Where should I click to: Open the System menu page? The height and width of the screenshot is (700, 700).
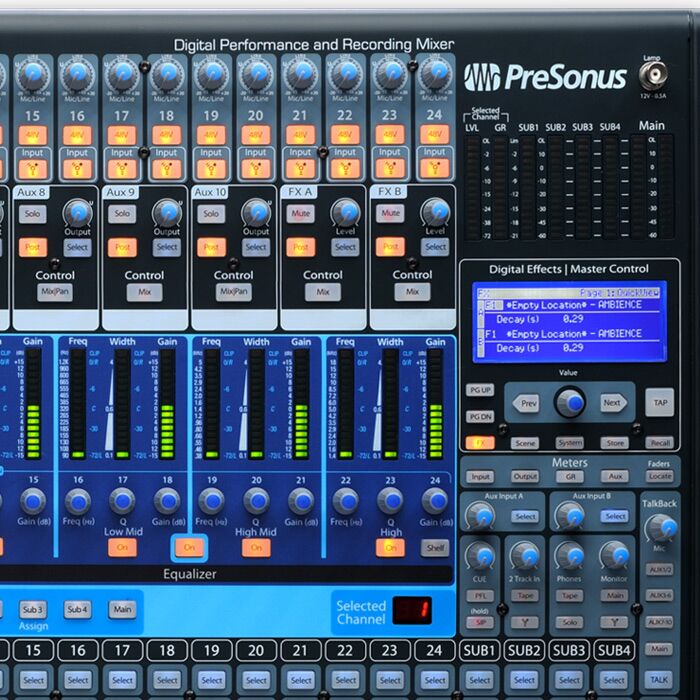(x=570, y=442)
